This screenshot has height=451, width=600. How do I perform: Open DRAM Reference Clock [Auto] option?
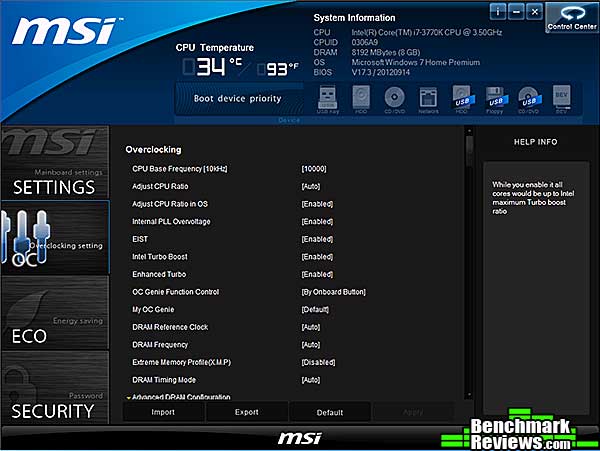(x=311, y=327)
